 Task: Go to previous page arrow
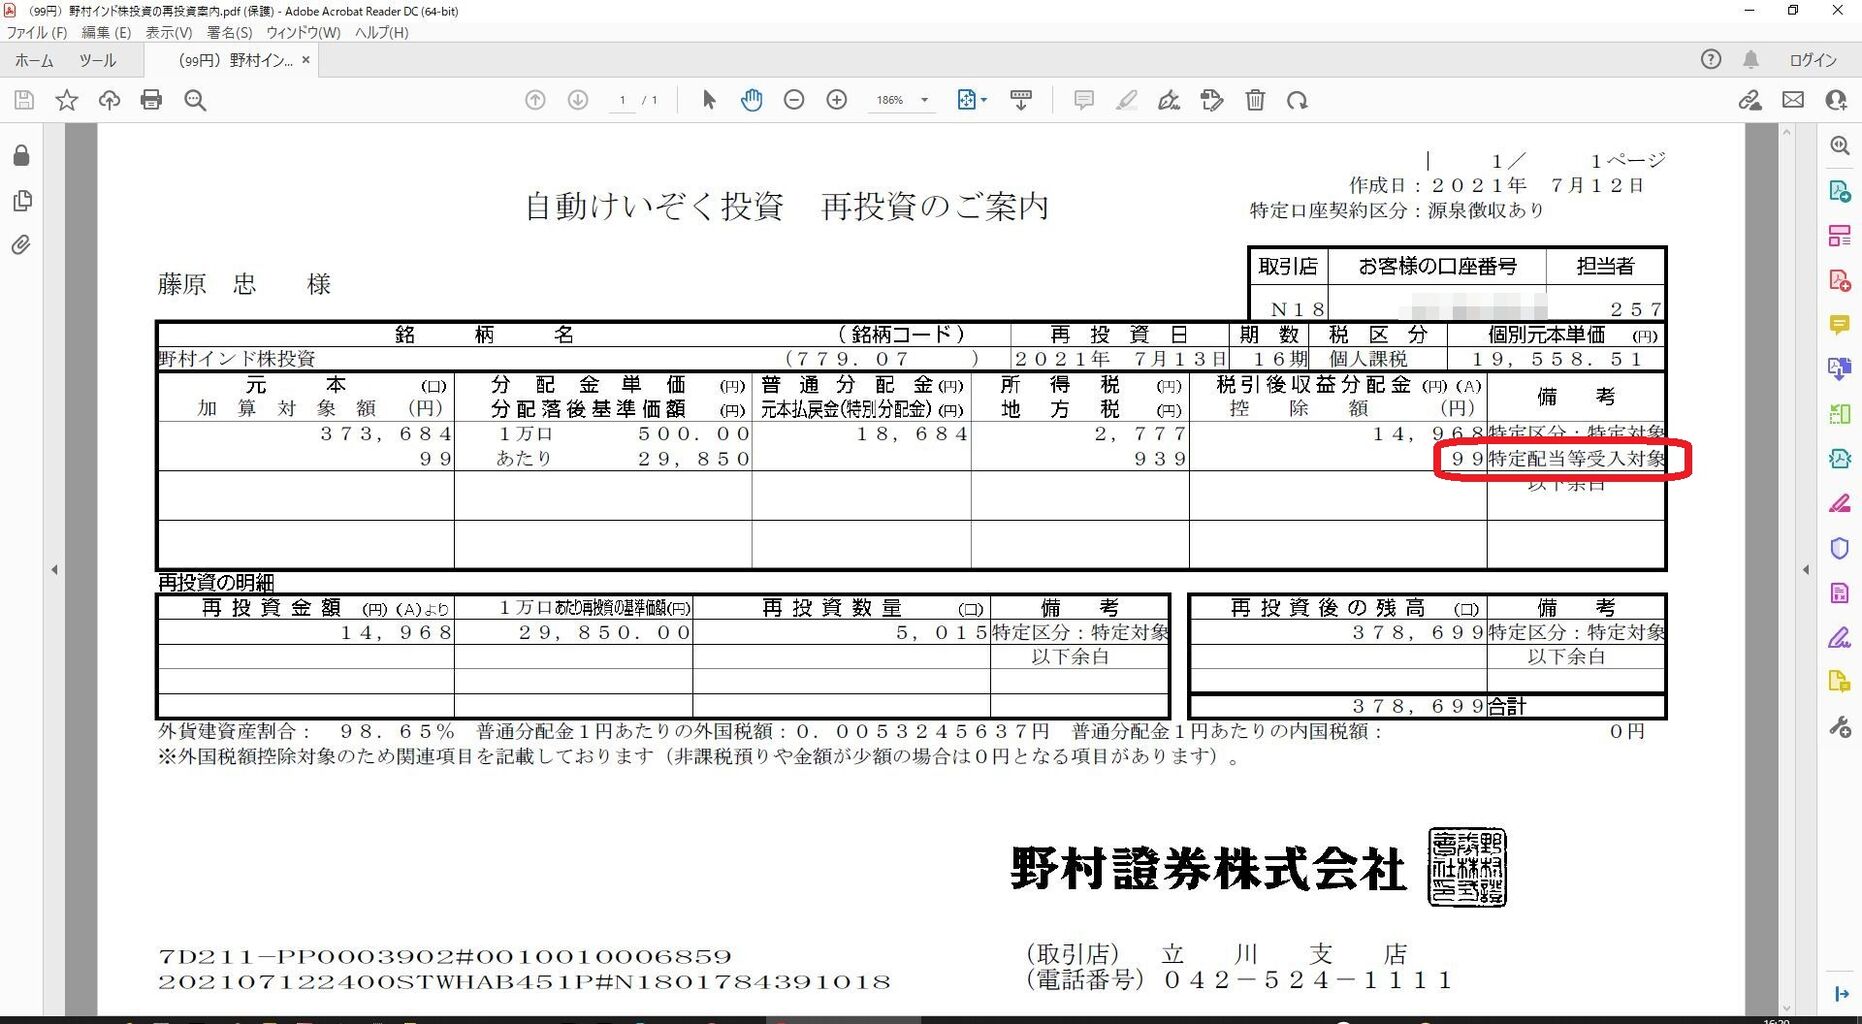(x=535, y=100)
